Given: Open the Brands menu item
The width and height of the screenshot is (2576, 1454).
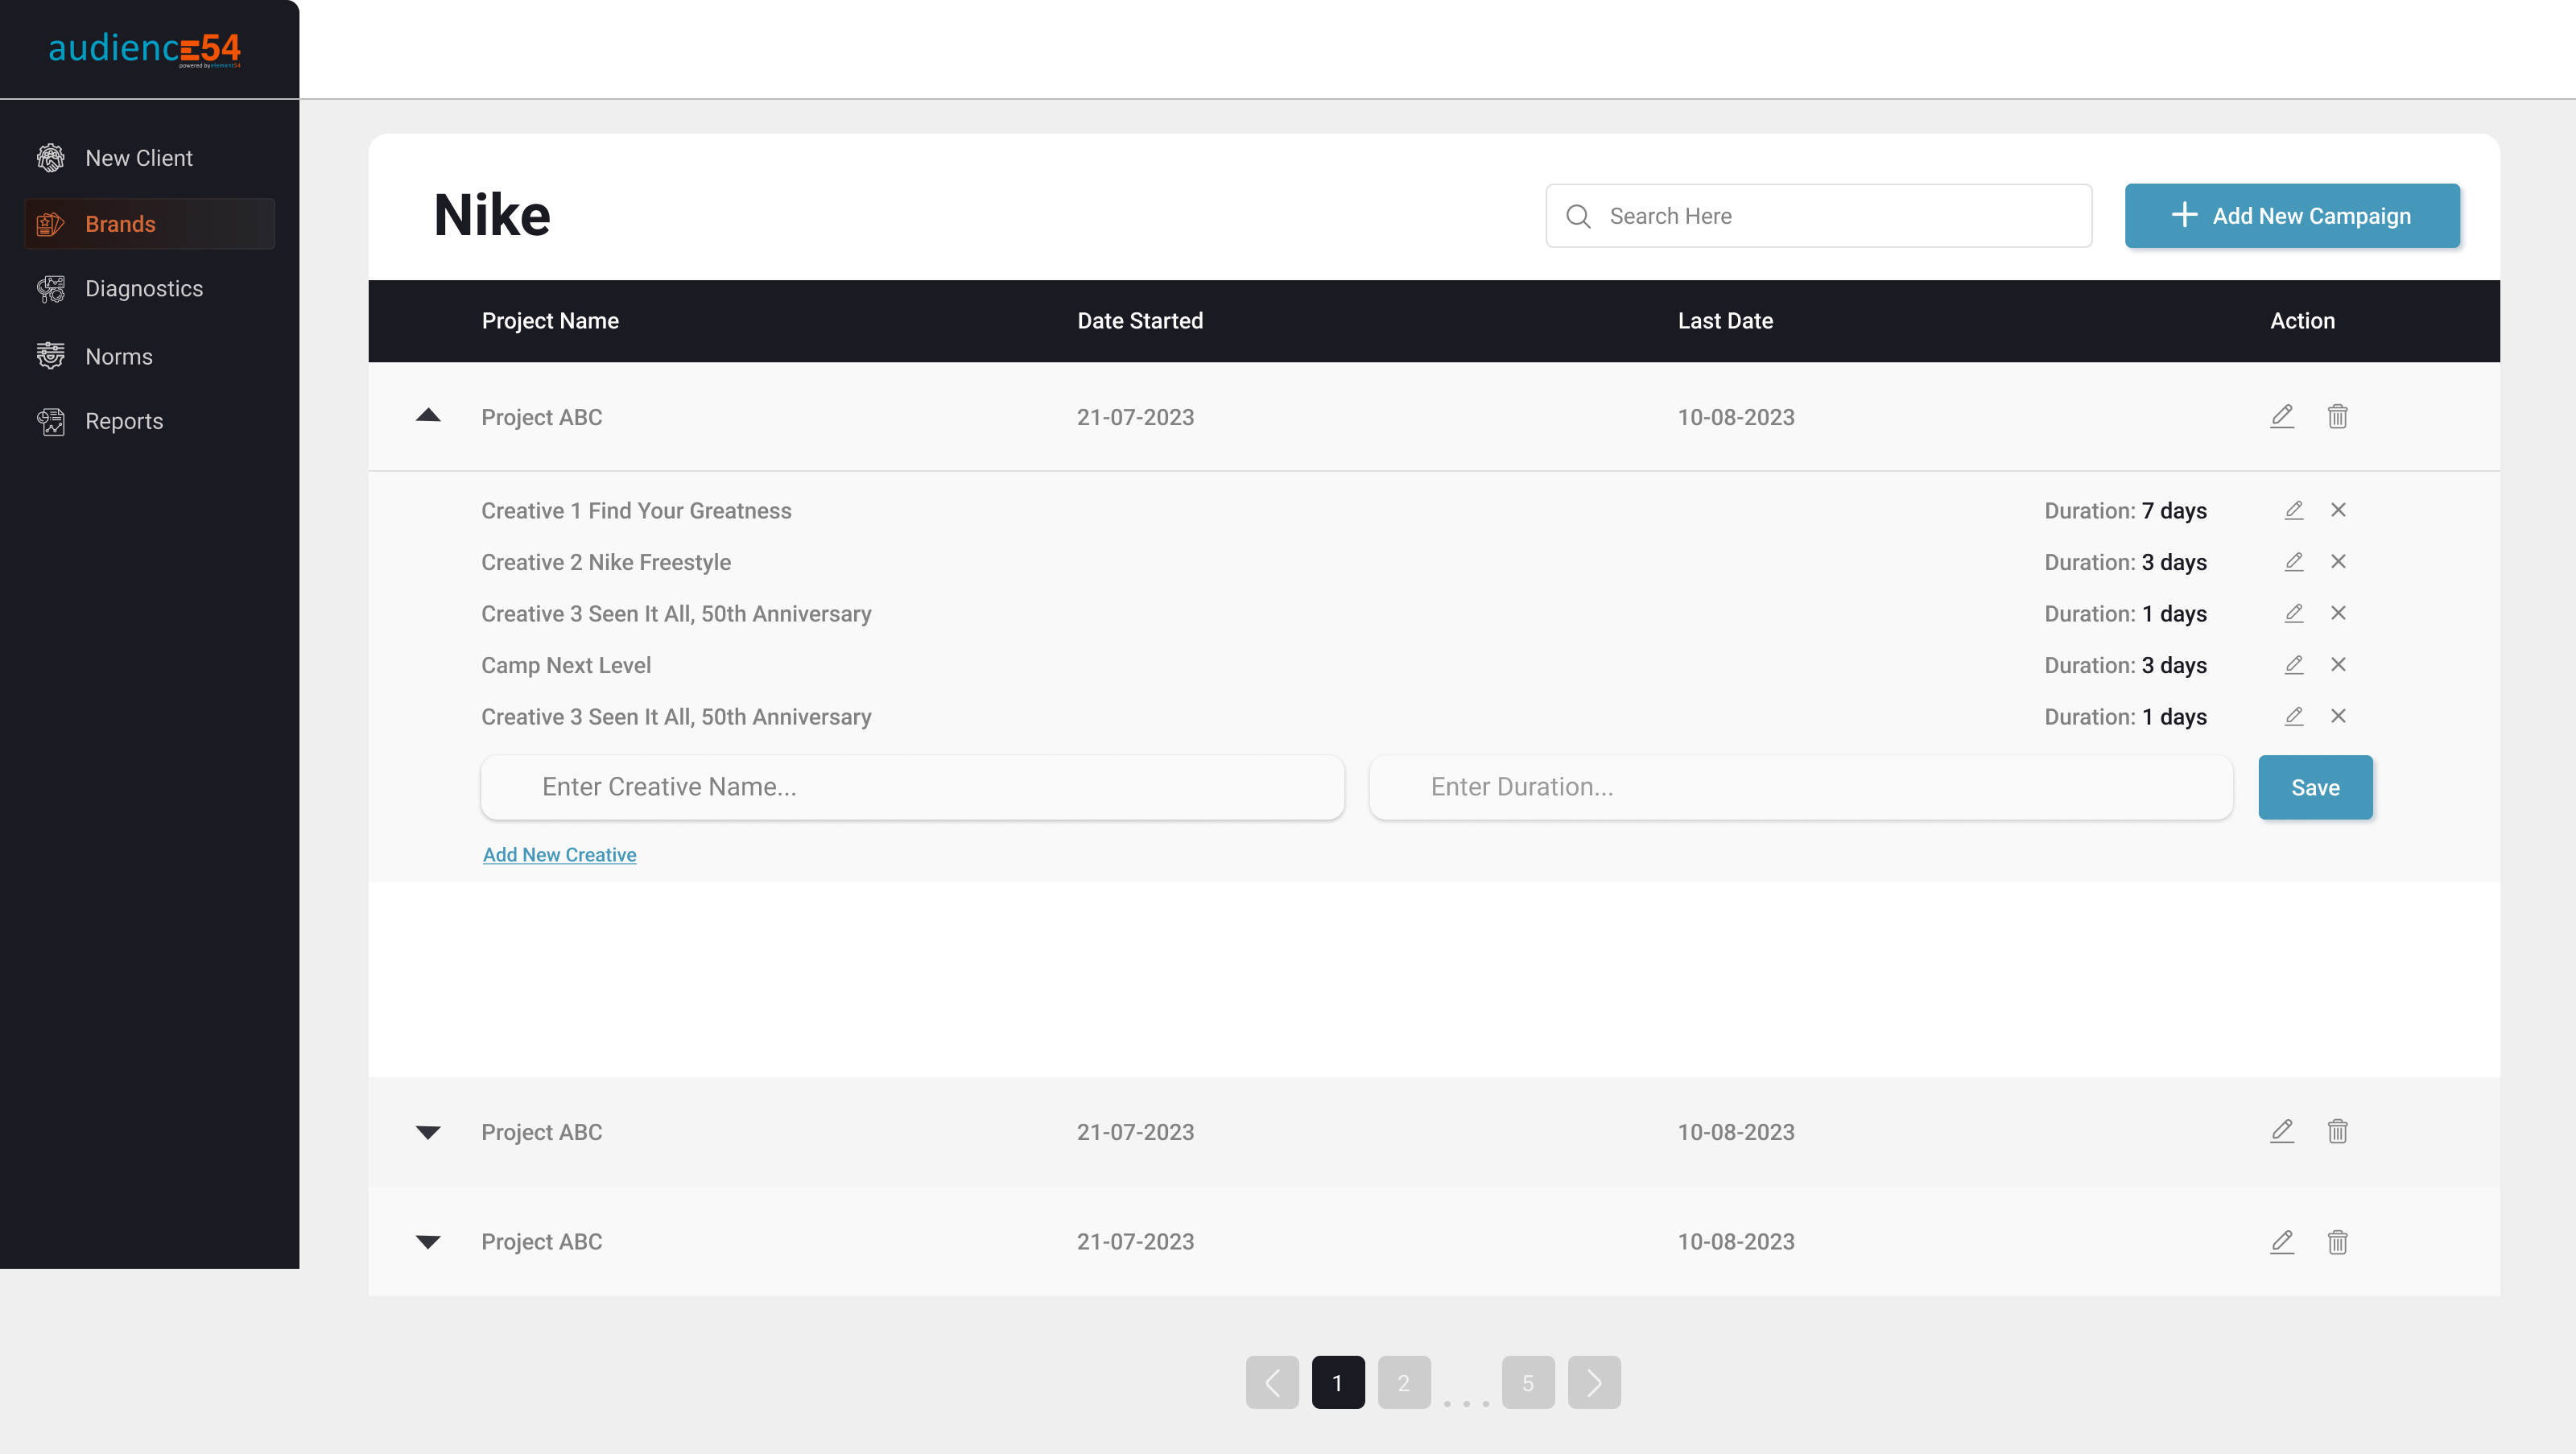Looking at the screenshot, I should (x=149, y=224).
